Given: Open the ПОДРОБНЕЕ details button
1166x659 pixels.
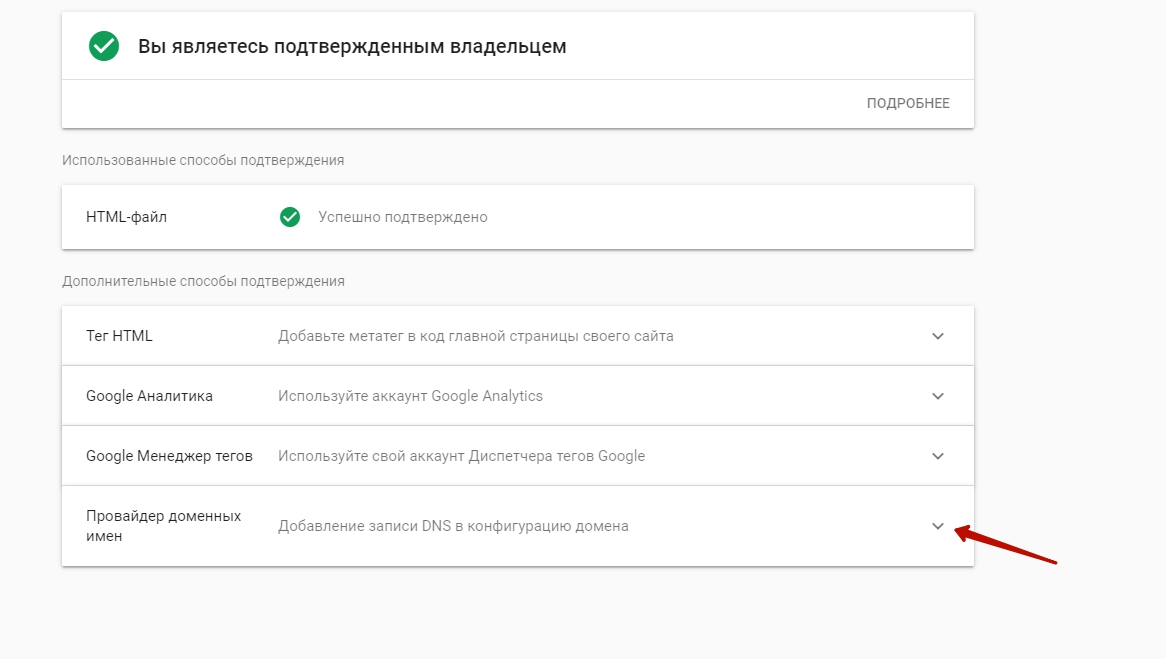Looking at the screenshot, I should point(908,104).
